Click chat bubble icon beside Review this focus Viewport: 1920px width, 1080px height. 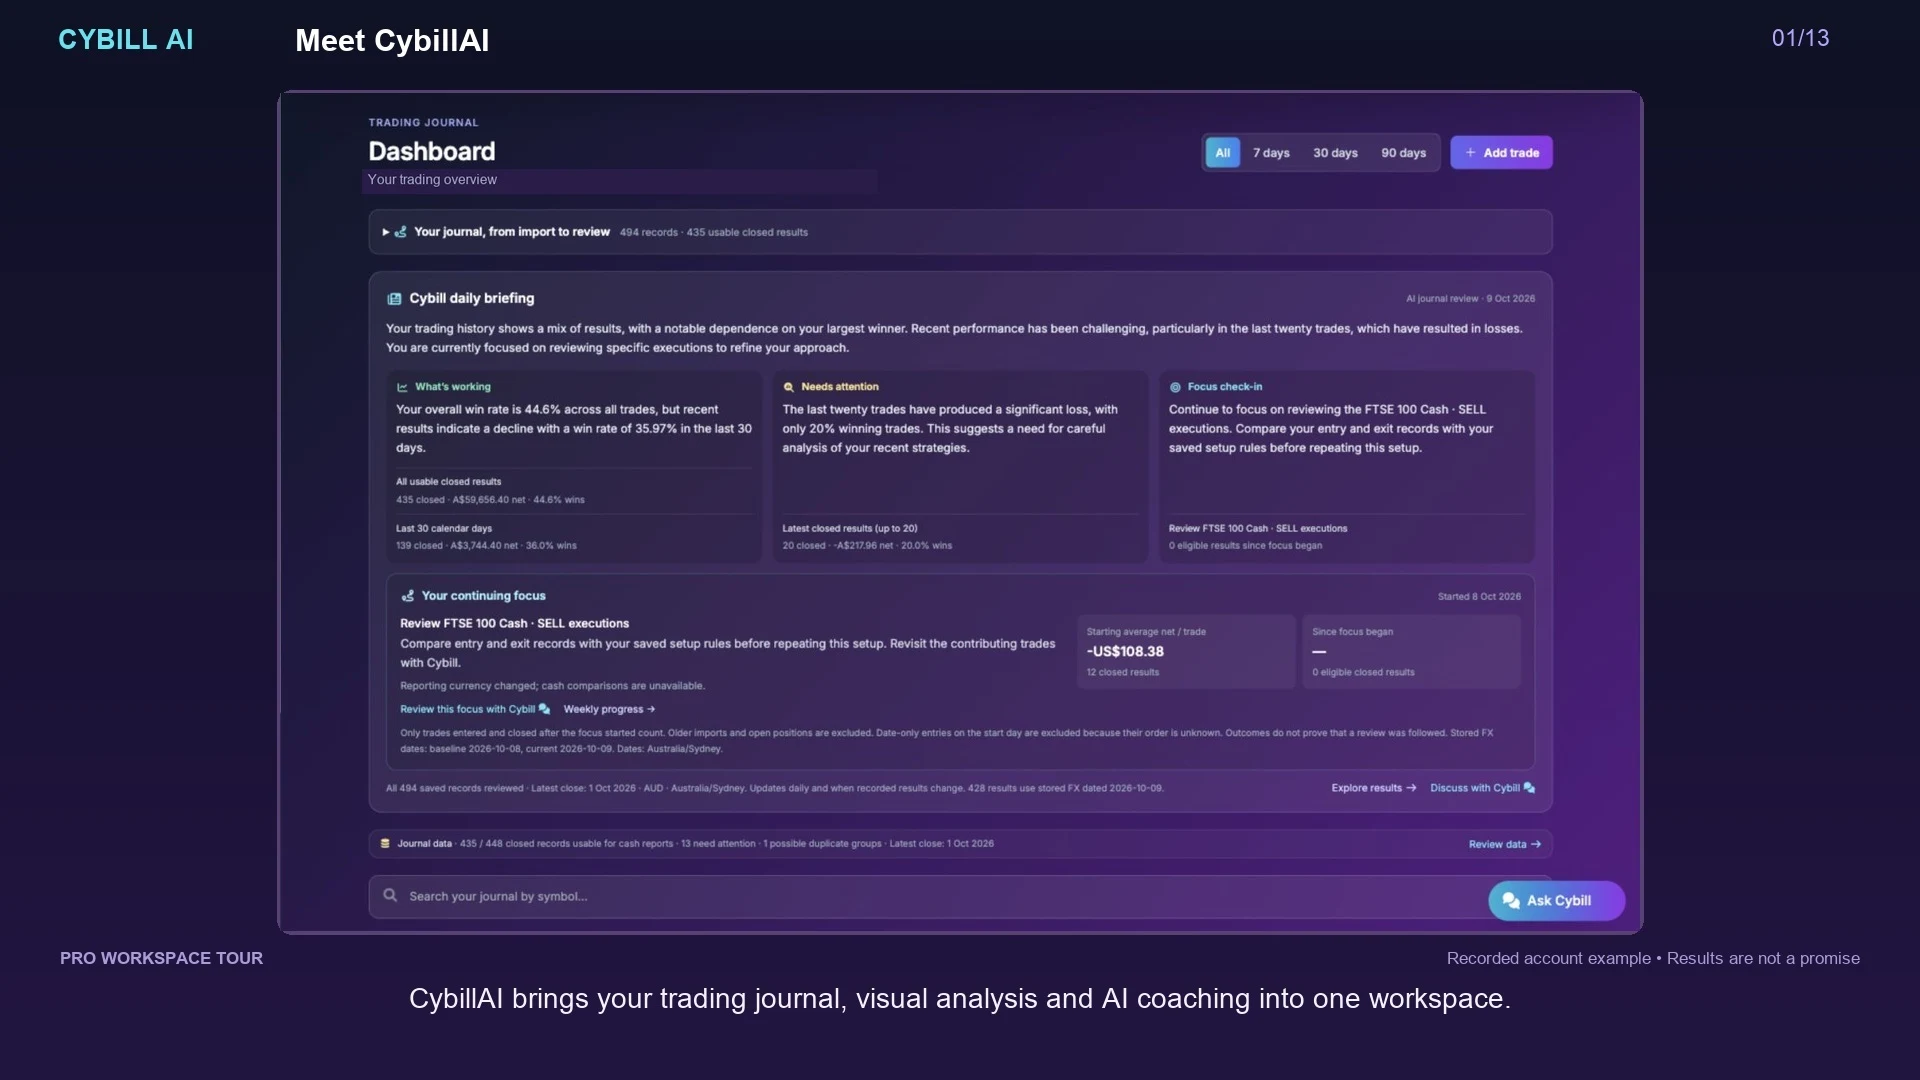tap(544, 709)
